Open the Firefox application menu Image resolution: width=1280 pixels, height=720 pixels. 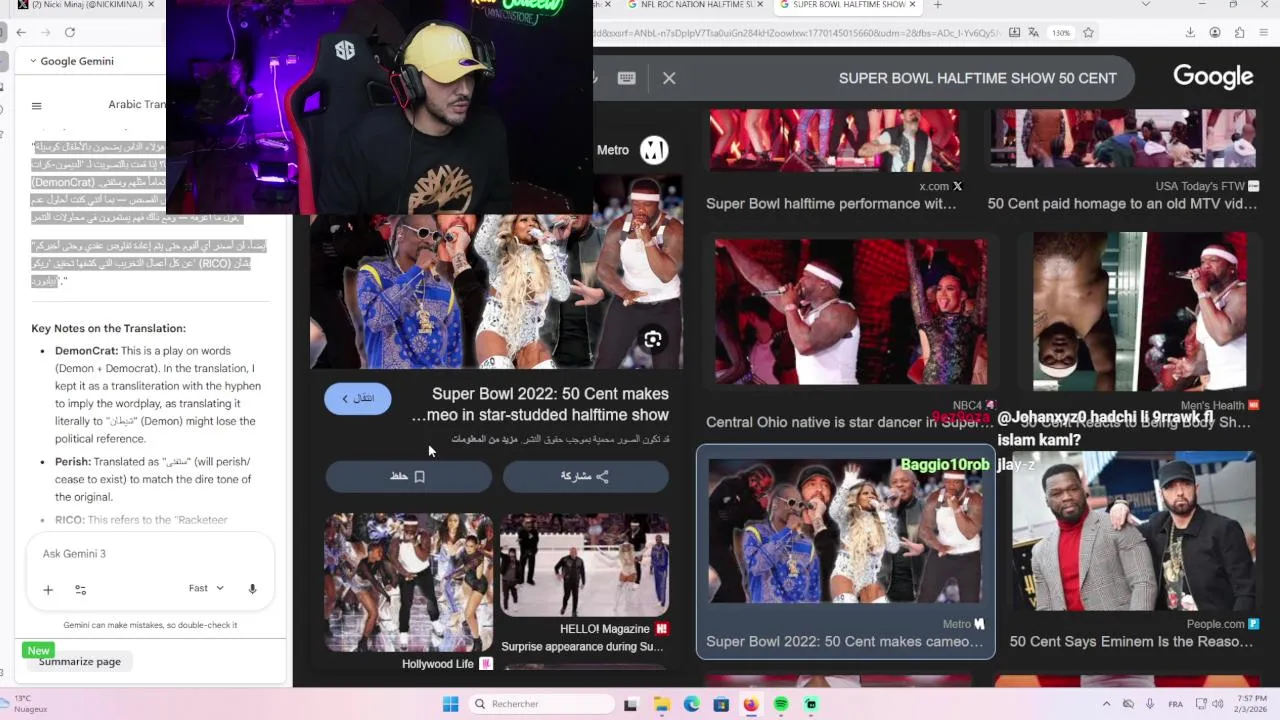[1265, 32]
